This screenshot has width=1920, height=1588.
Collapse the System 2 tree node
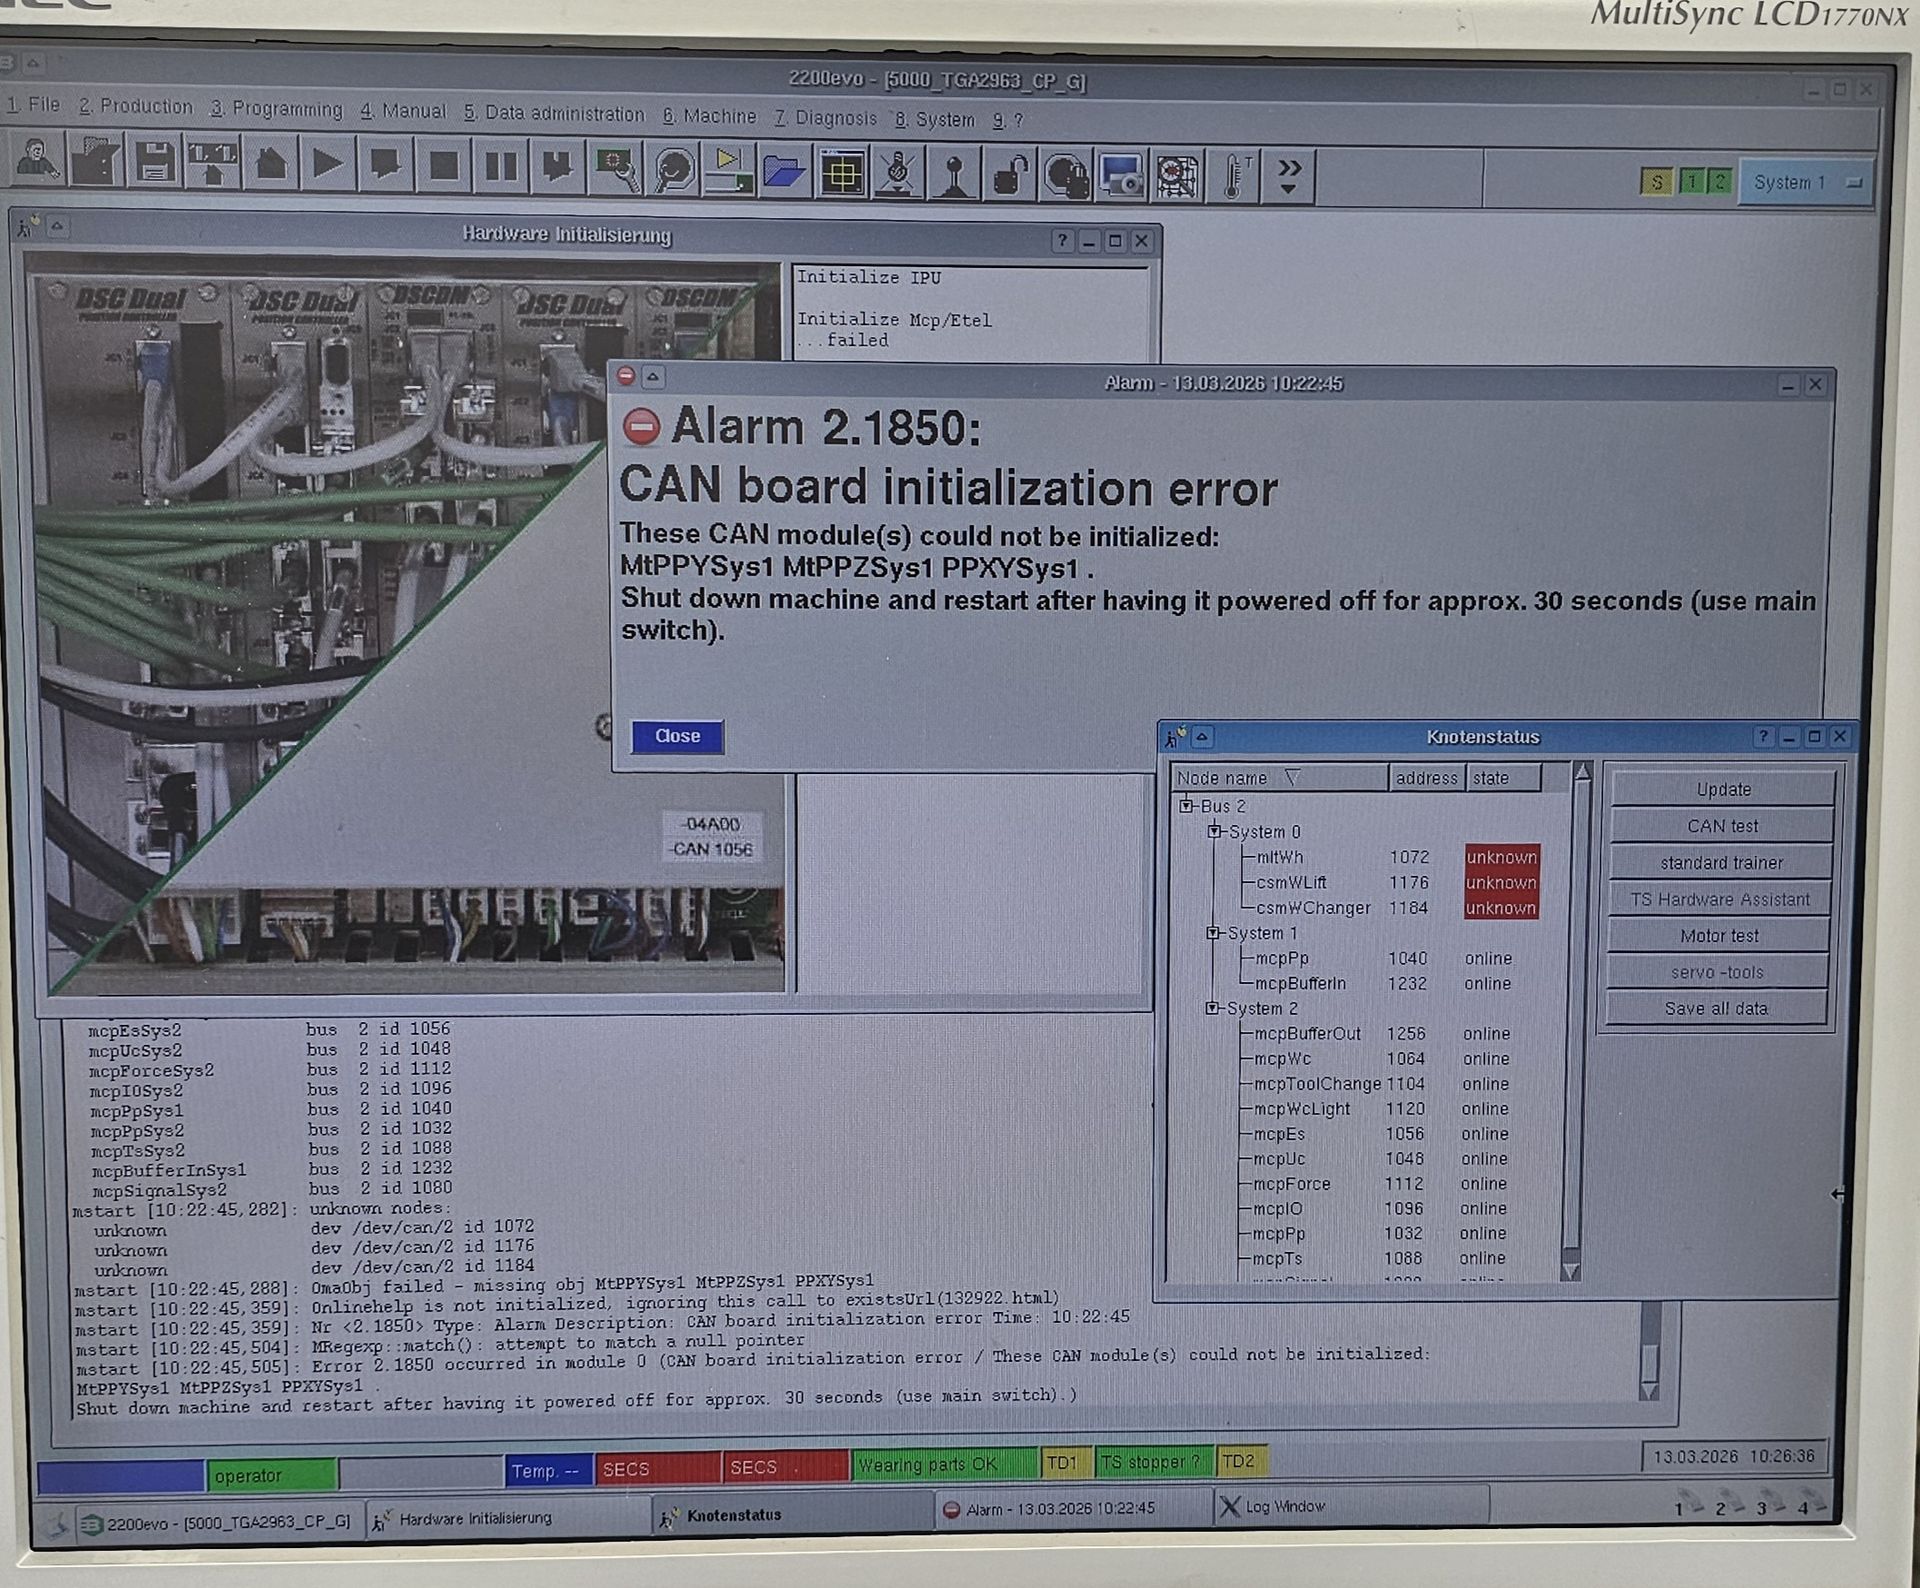[1212, 1008]
